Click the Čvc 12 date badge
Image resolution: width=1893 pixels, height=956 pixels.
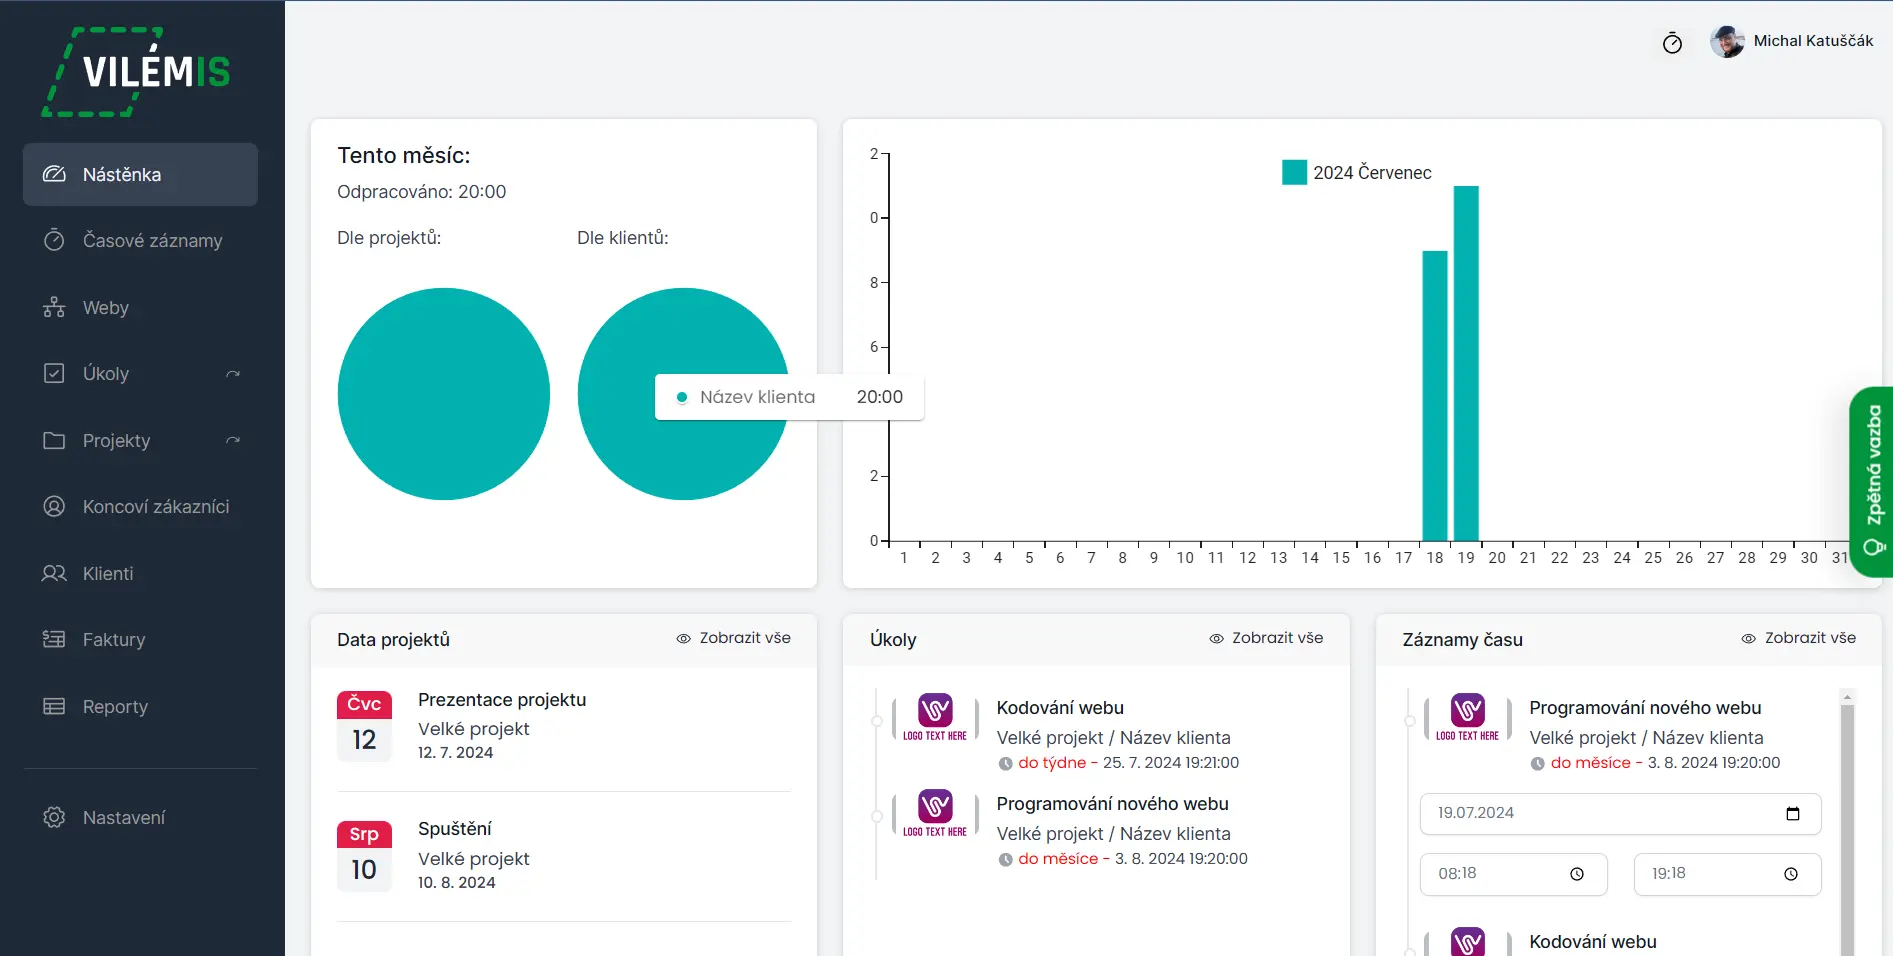tap(364, 726)
